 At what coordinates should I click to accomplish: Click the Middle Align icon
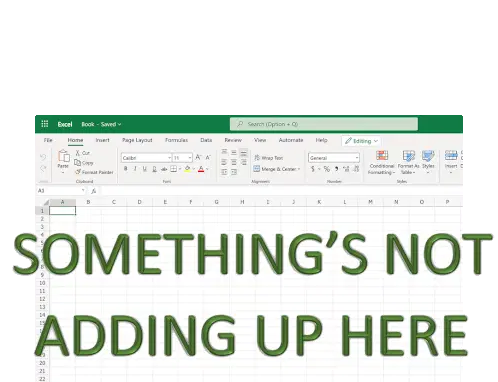pos(234,153)
